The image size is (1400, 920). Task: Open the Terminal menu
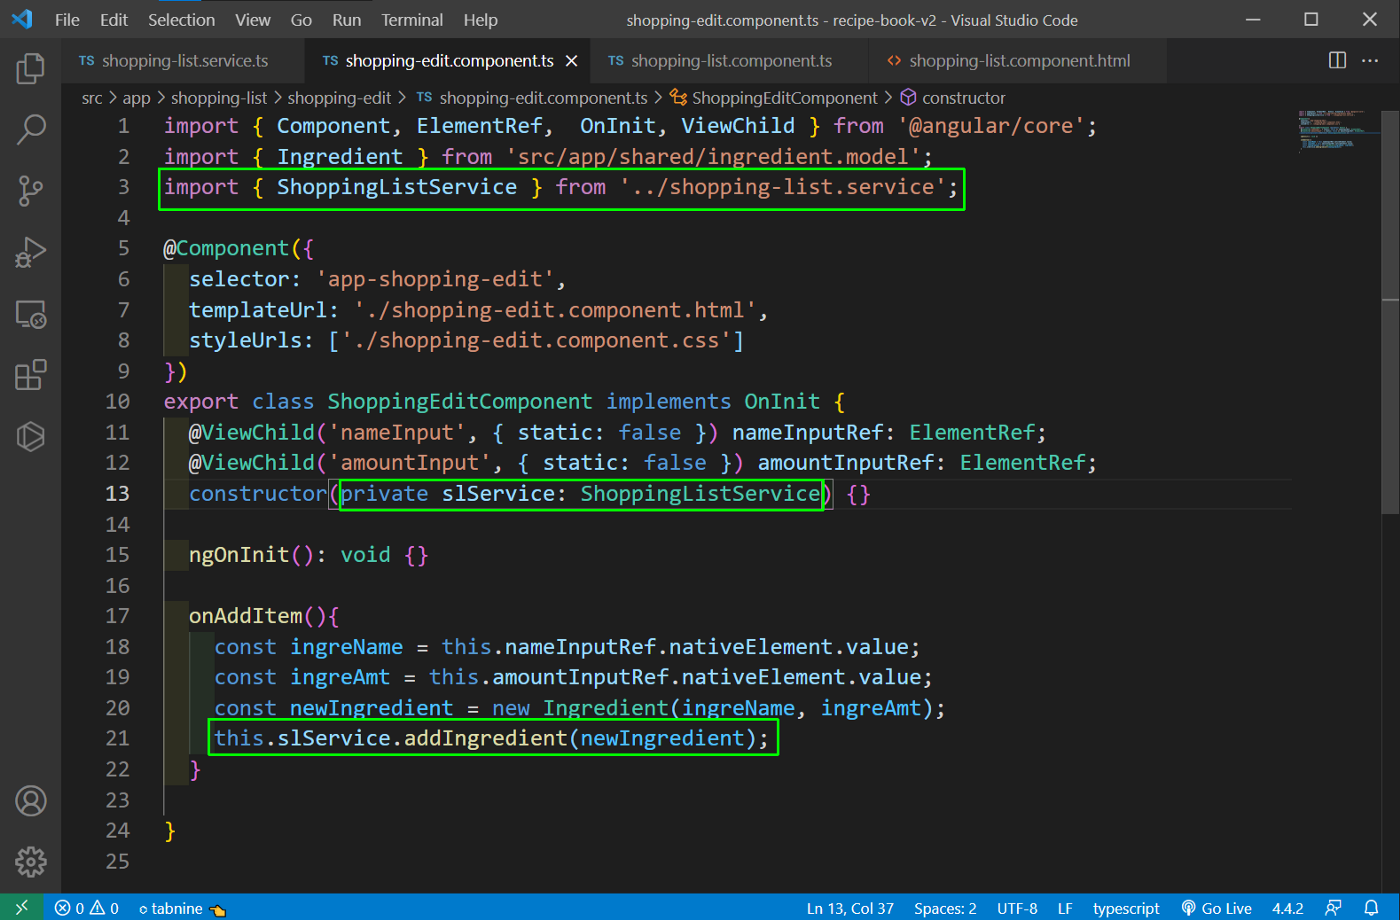point(412,20)
